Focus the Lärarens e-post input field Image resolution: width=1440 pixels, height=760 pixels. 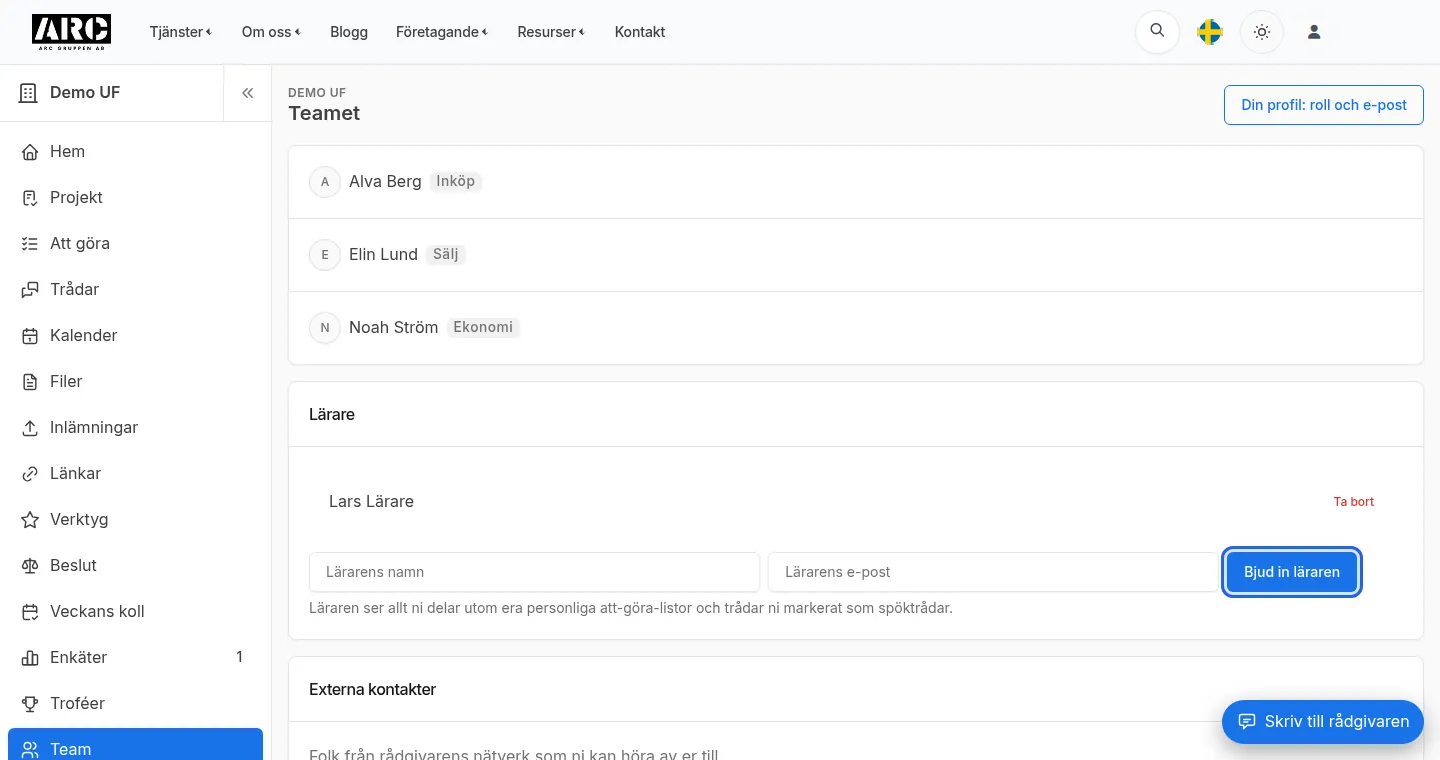pyautogui.click(x=993, y=572)
